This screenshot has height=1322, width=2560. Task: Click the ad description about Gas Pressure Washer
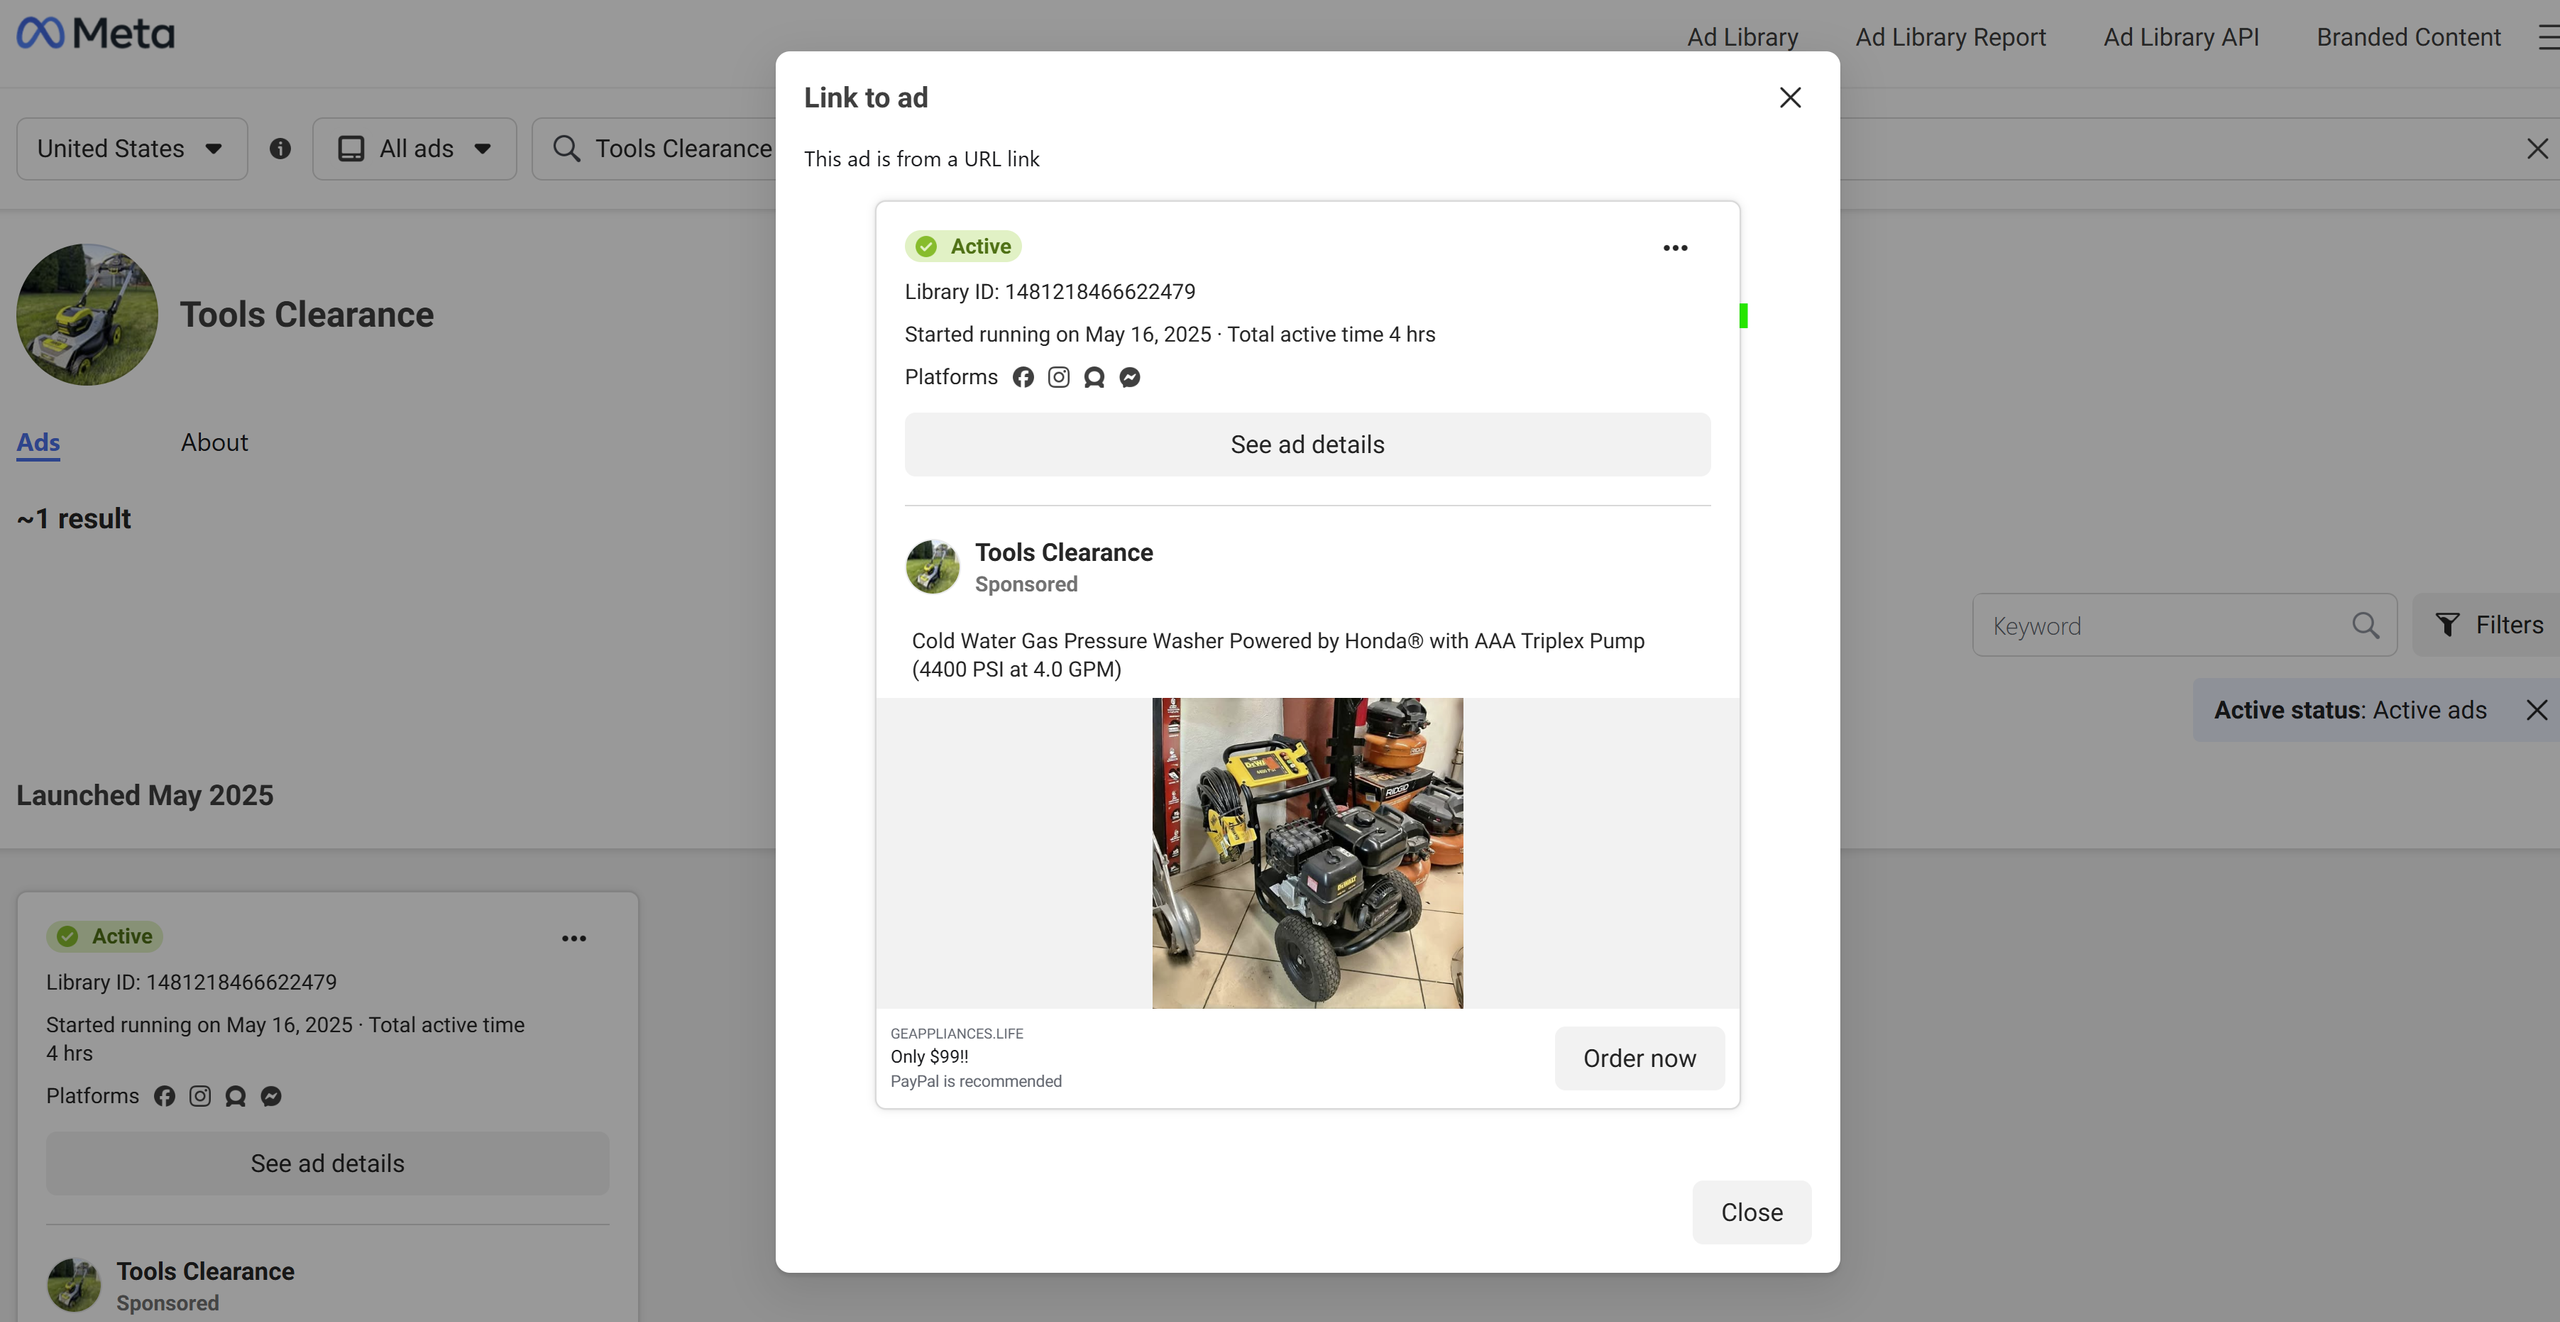click(1278, 655)
